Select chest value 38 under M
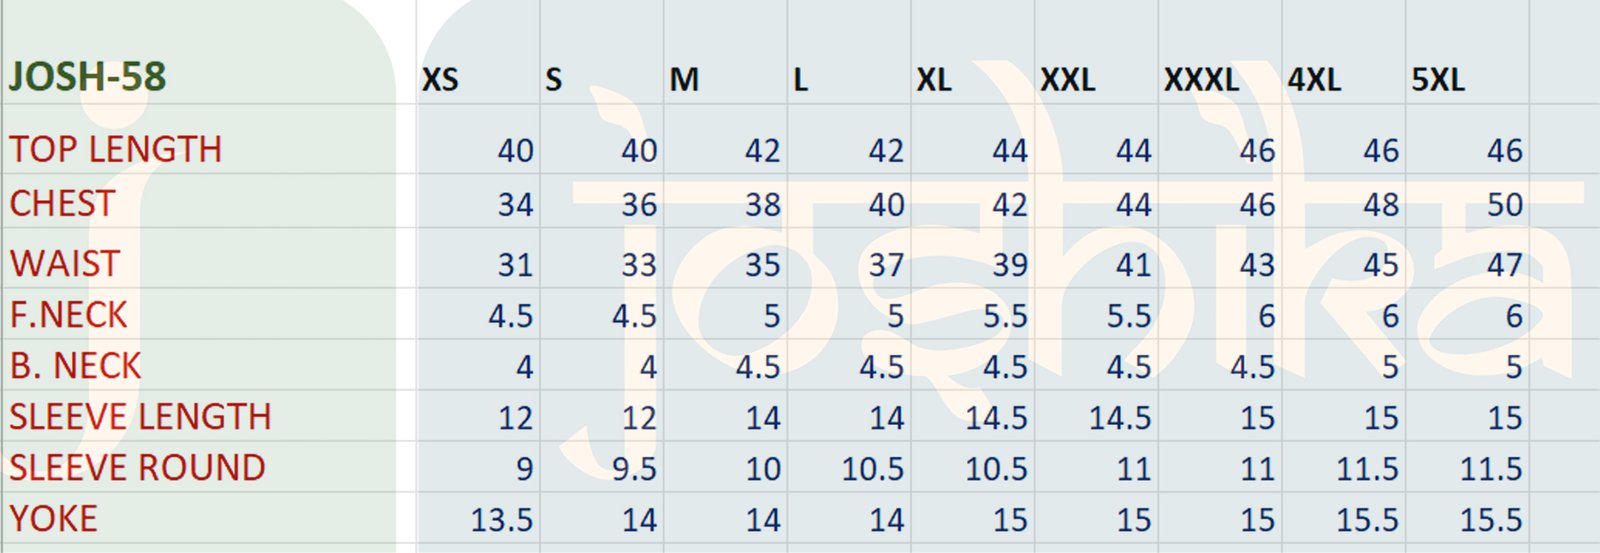Viewport: 1600px width, 553px height. tap(762, 205)
